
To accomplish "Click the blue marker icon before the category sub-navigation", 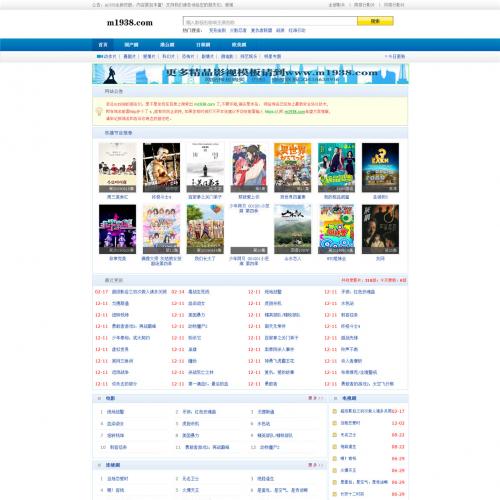I will click(x=99, y=56).
